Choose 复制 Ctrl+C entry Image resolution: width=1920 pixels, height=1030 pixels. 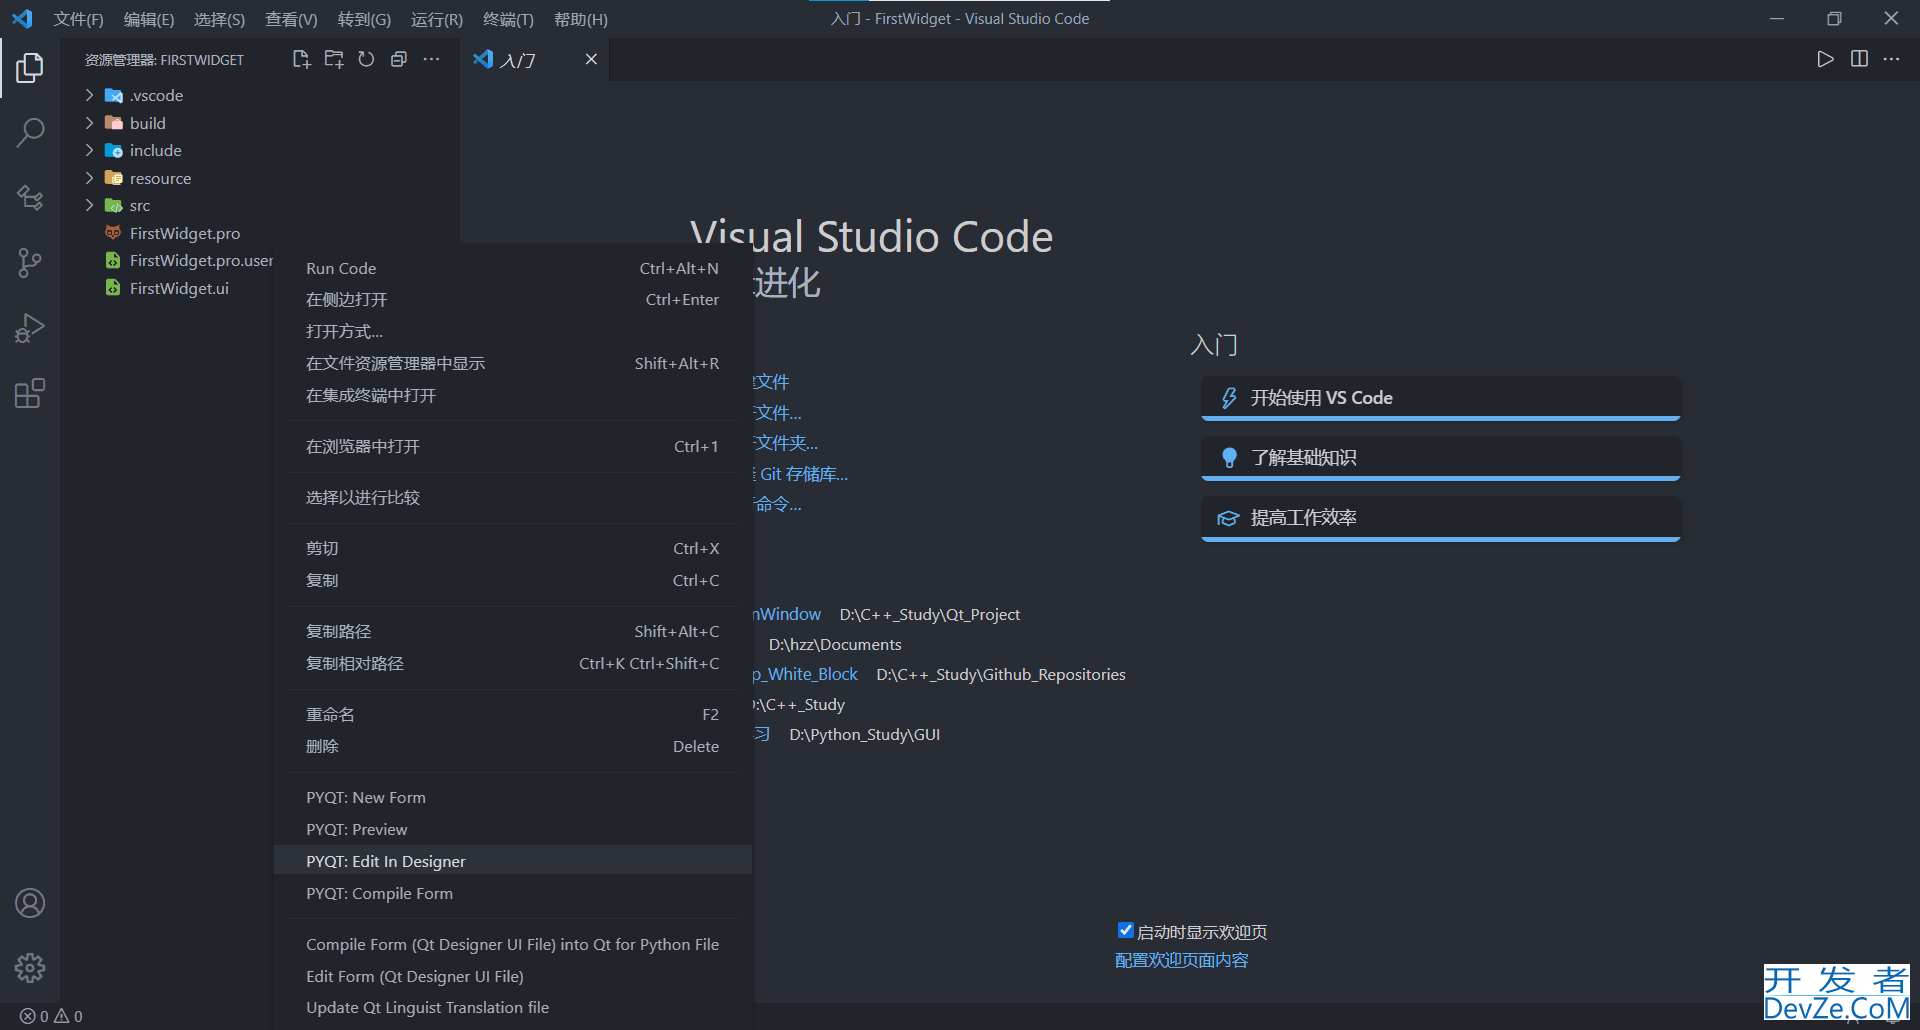coord(512,580)
